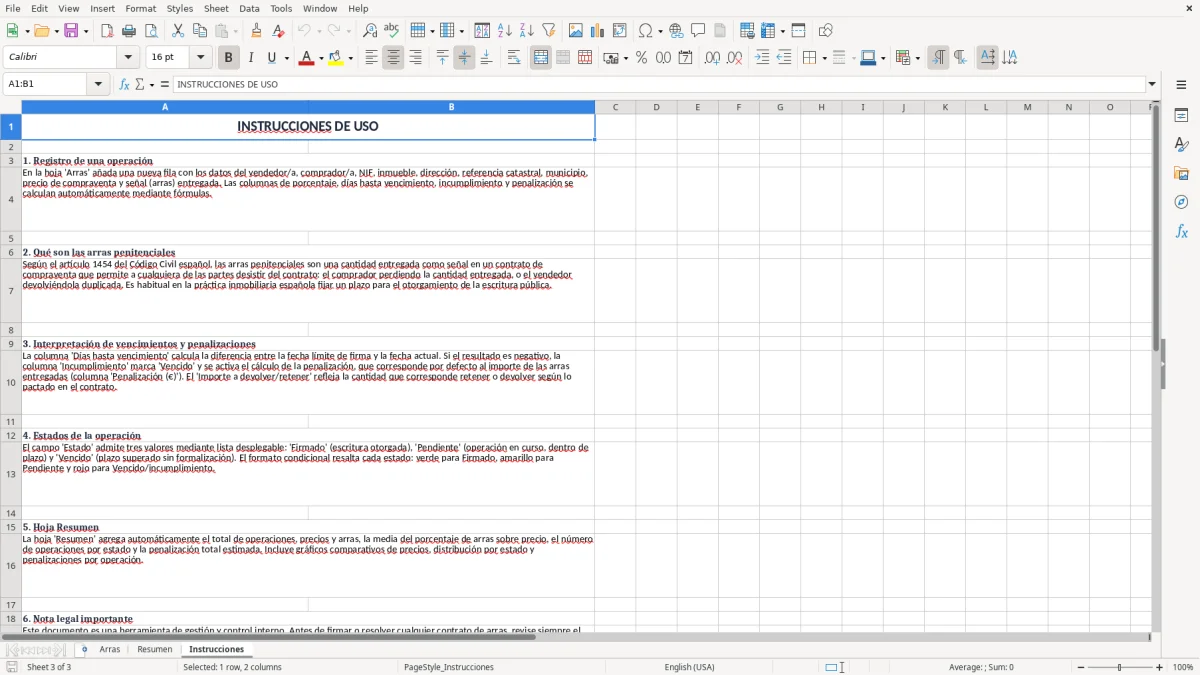The width and height of the screenshot is (1200, 675).
Task: Align cell text left
Action: (x=371, y=58)
